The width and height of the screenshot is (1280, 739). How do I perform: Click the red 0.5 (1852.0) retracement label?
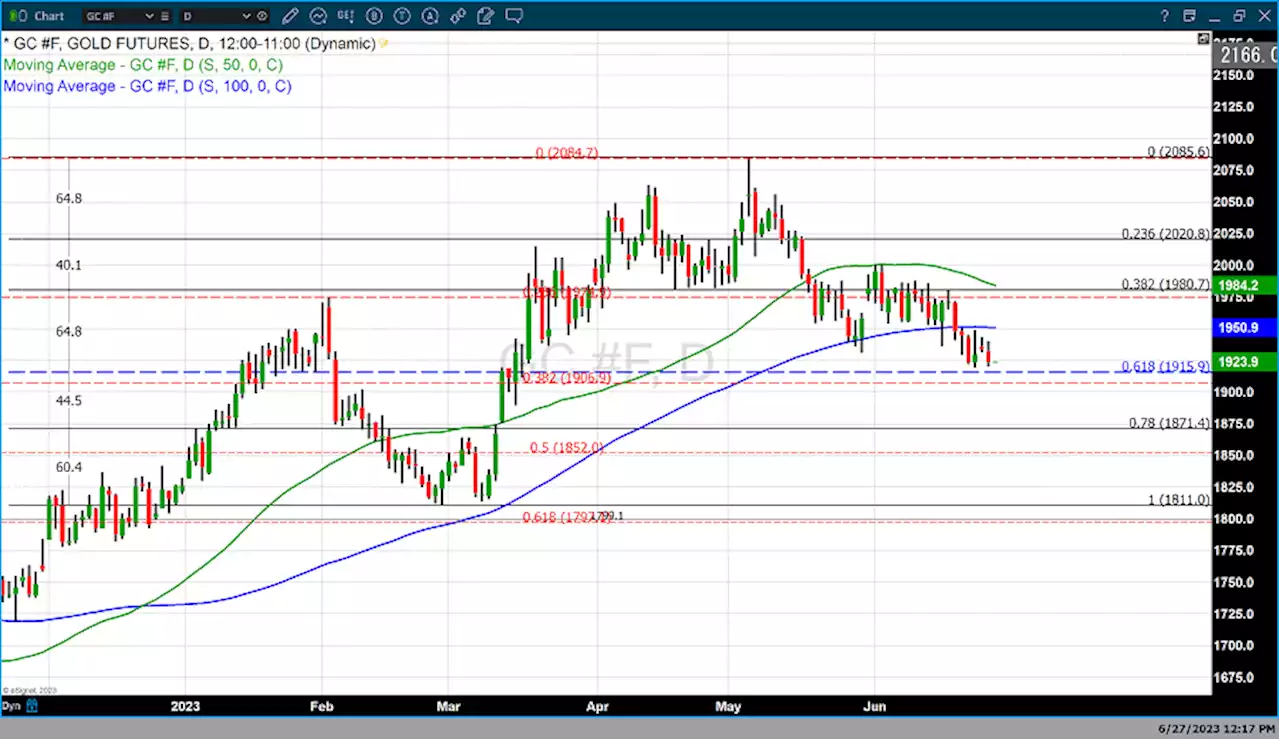[565, 447]
